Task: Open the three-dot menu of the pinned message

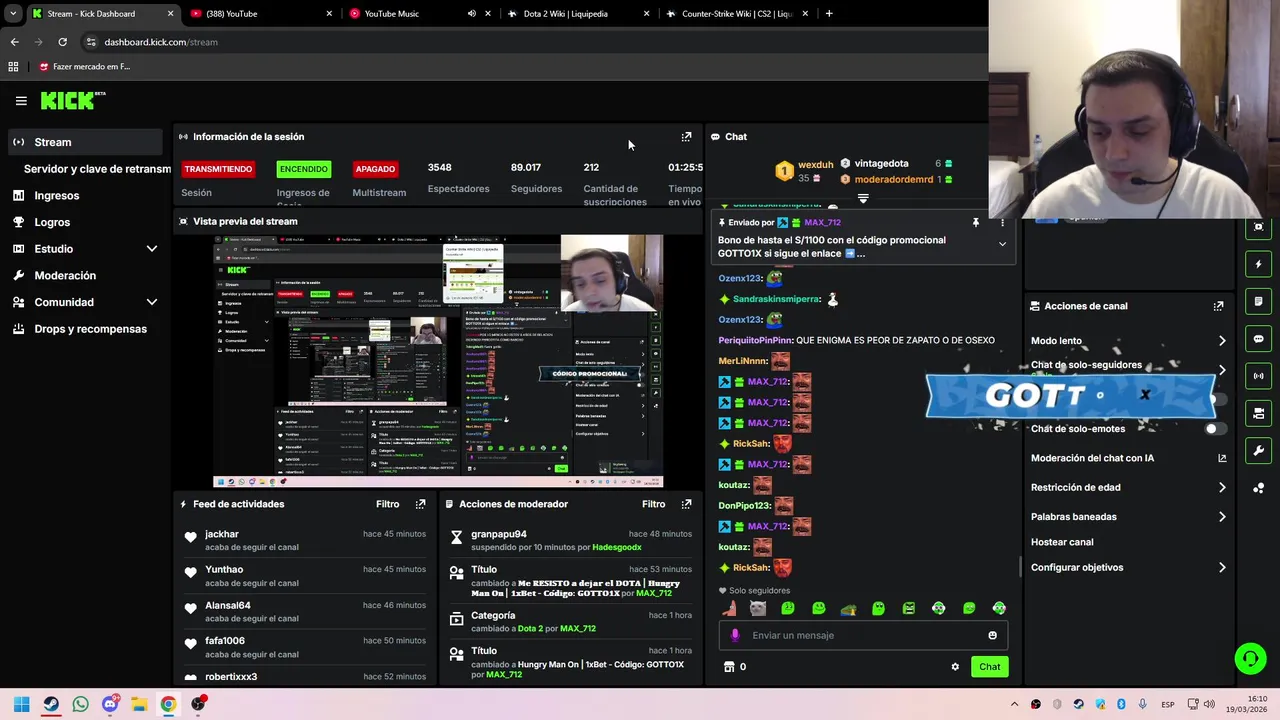Action: [1002, 223]
